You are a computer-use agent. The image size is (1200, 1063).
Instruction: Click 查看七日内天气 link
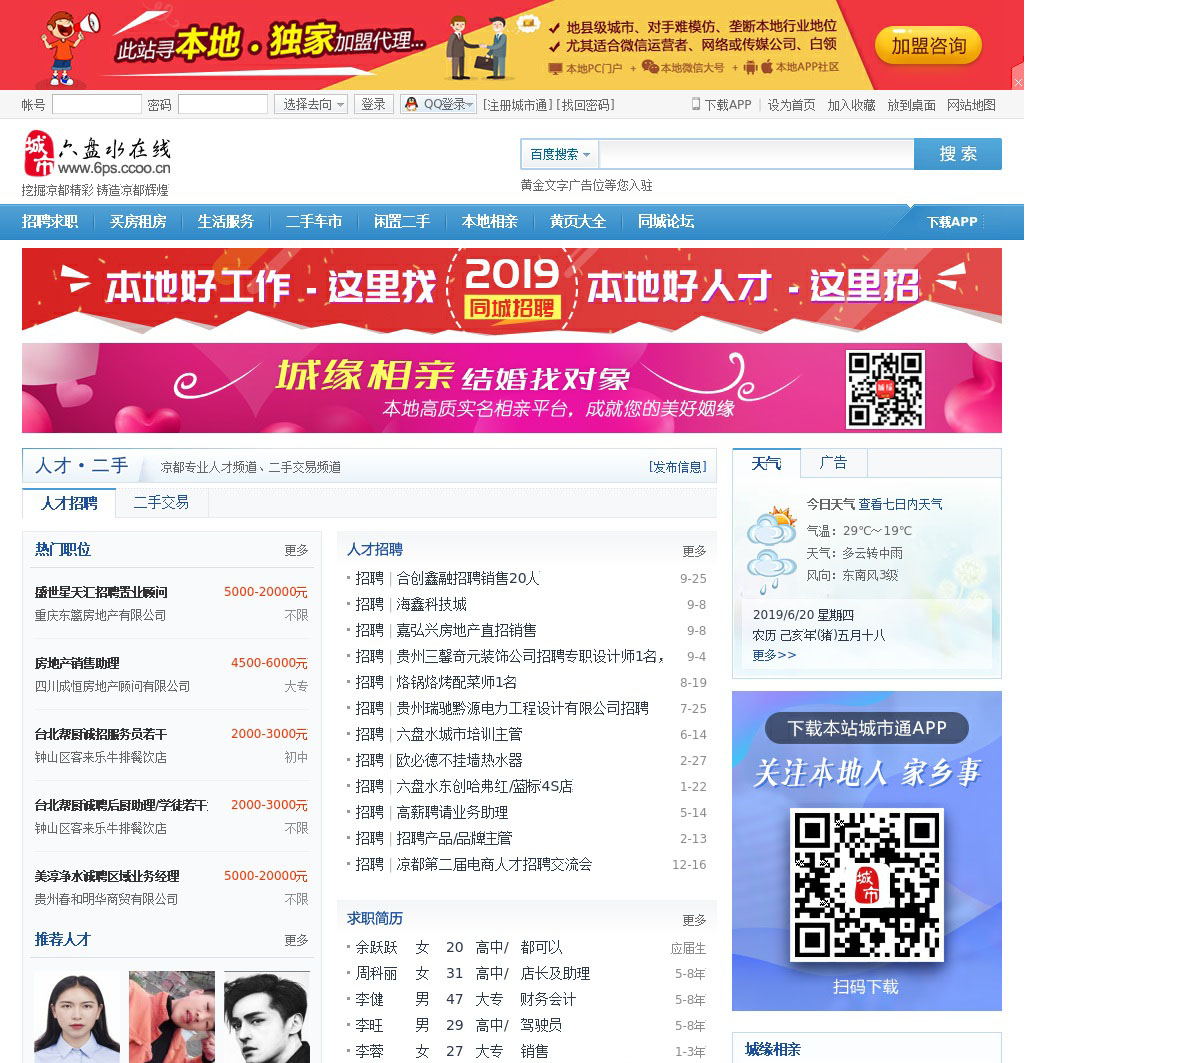pos(900,505)
